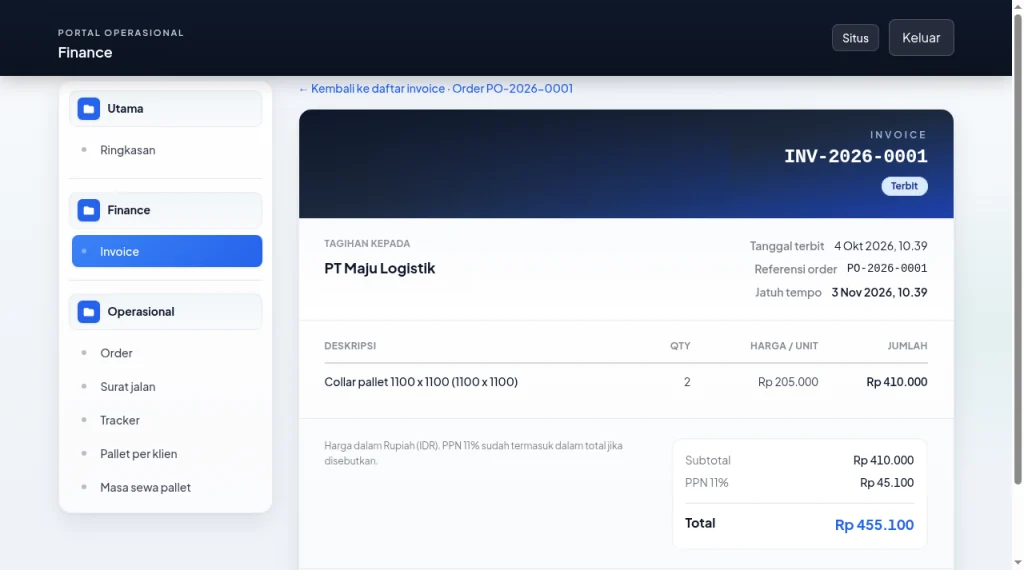Click the Tanggal terbit value 4 Okt 2026

pos(880,246)
